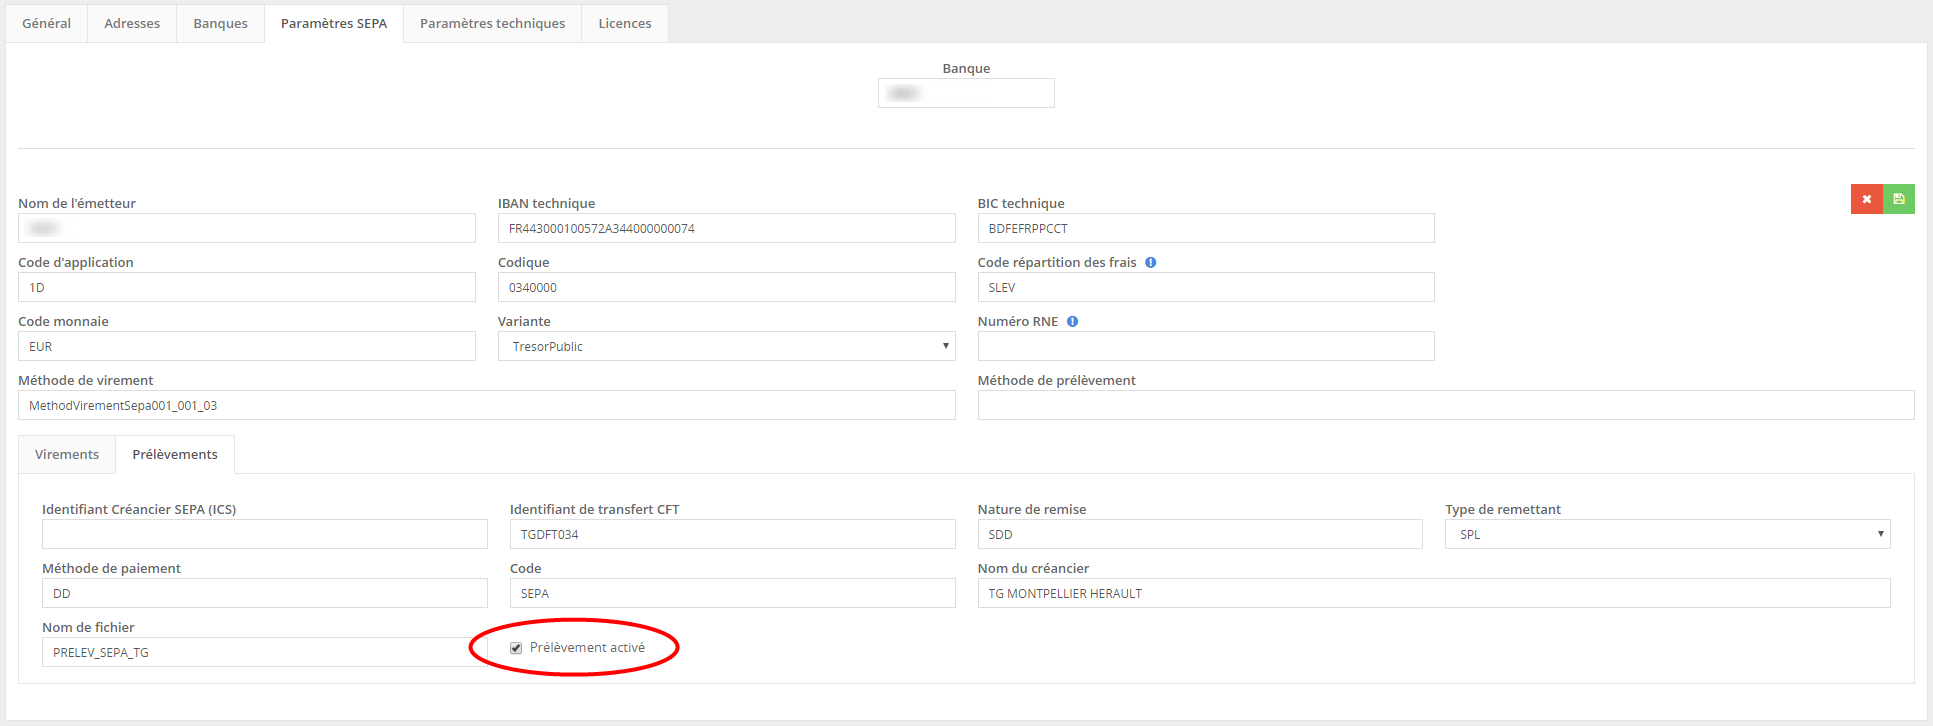Click the Banque field at top
The width and height of the screenshot is (1933, 726).
click(966, 93)
